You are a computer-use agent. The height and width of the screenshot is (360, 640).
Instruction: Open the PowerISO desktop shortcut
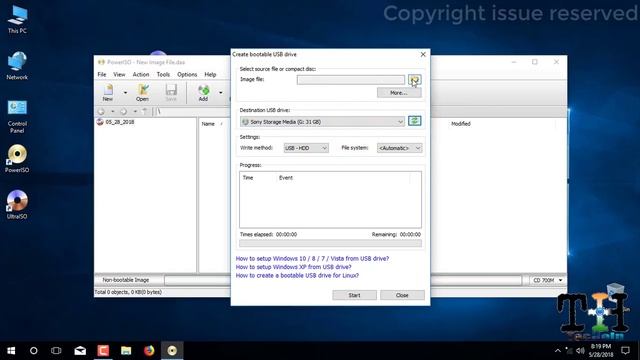coord(17,159)
